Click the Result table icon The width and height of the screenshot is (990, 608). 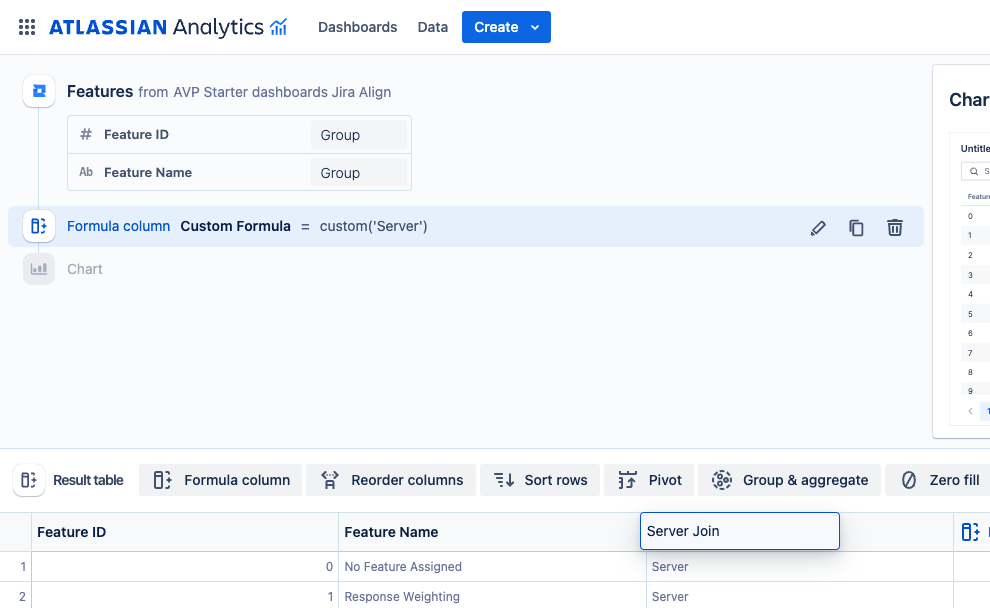(x=29, y=480)
